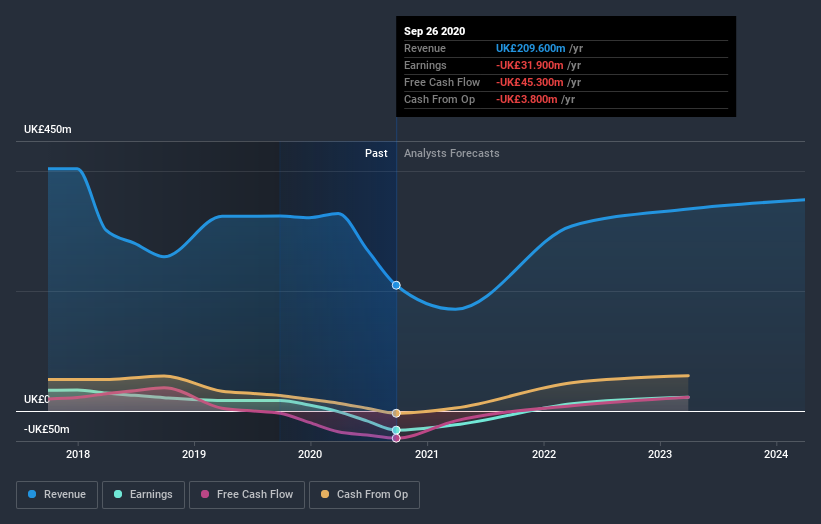Click the orange Cash From Op data marker

(396, 414)
